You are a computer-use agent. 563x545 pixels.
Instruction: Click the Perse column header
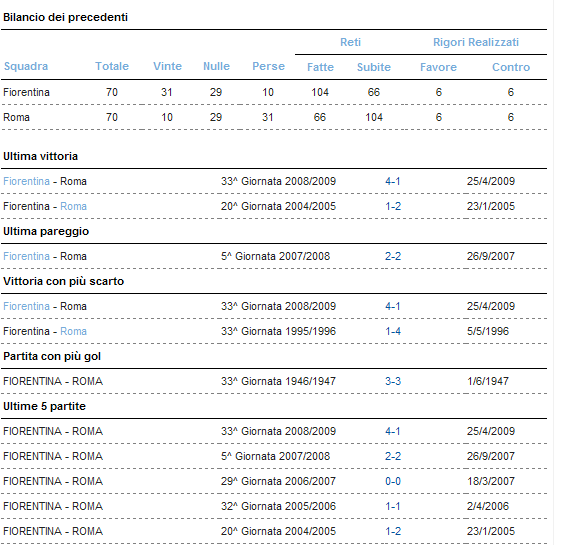click(268, 66)
